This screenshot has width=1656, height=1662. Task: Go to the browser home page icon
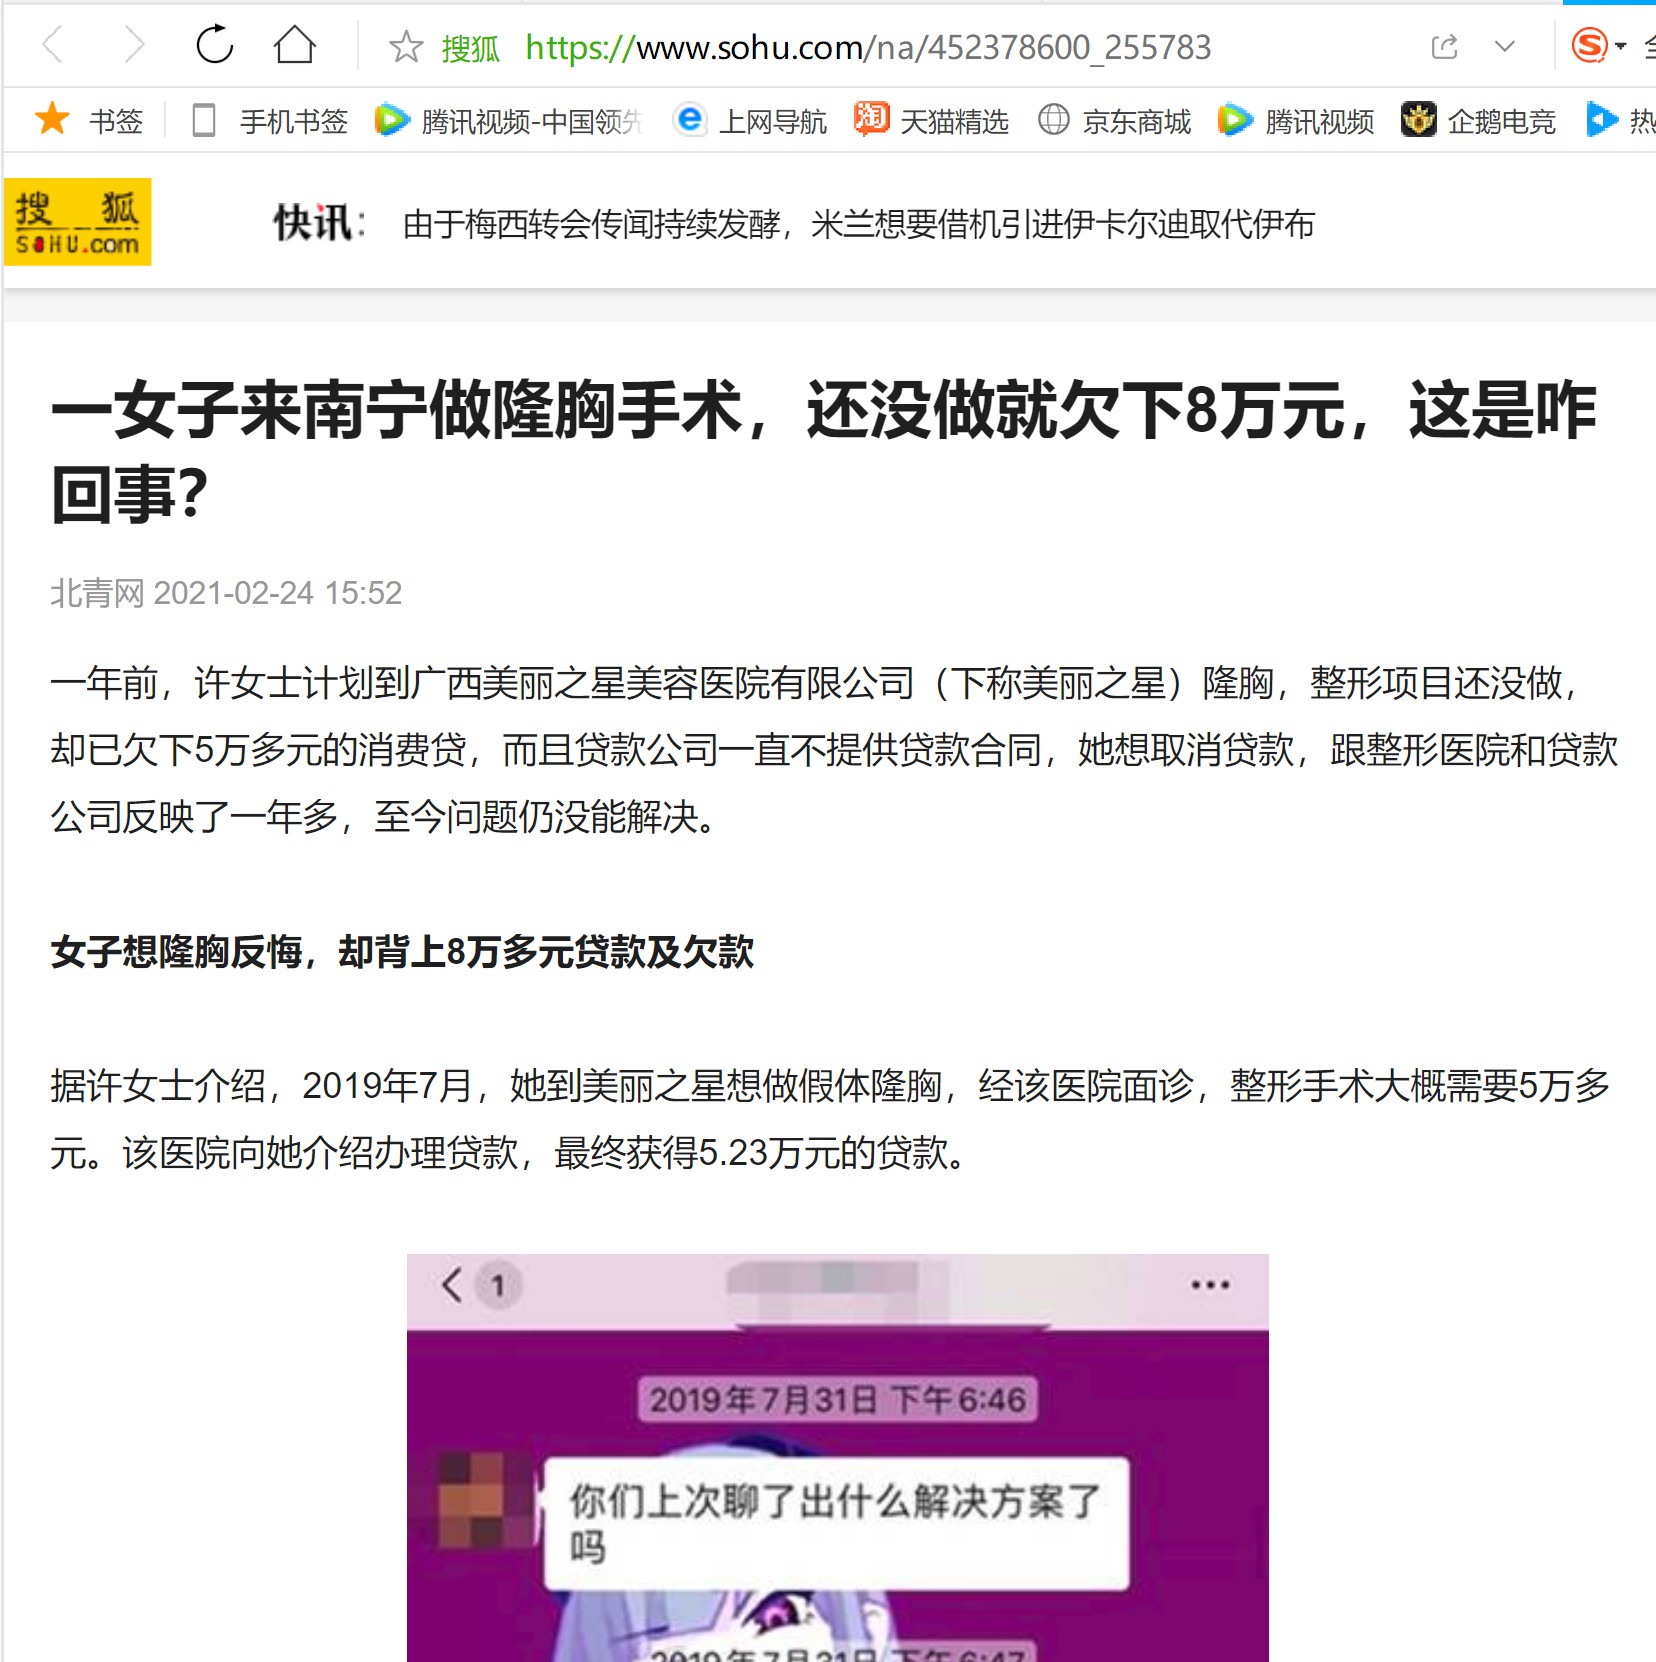[294, 45]
